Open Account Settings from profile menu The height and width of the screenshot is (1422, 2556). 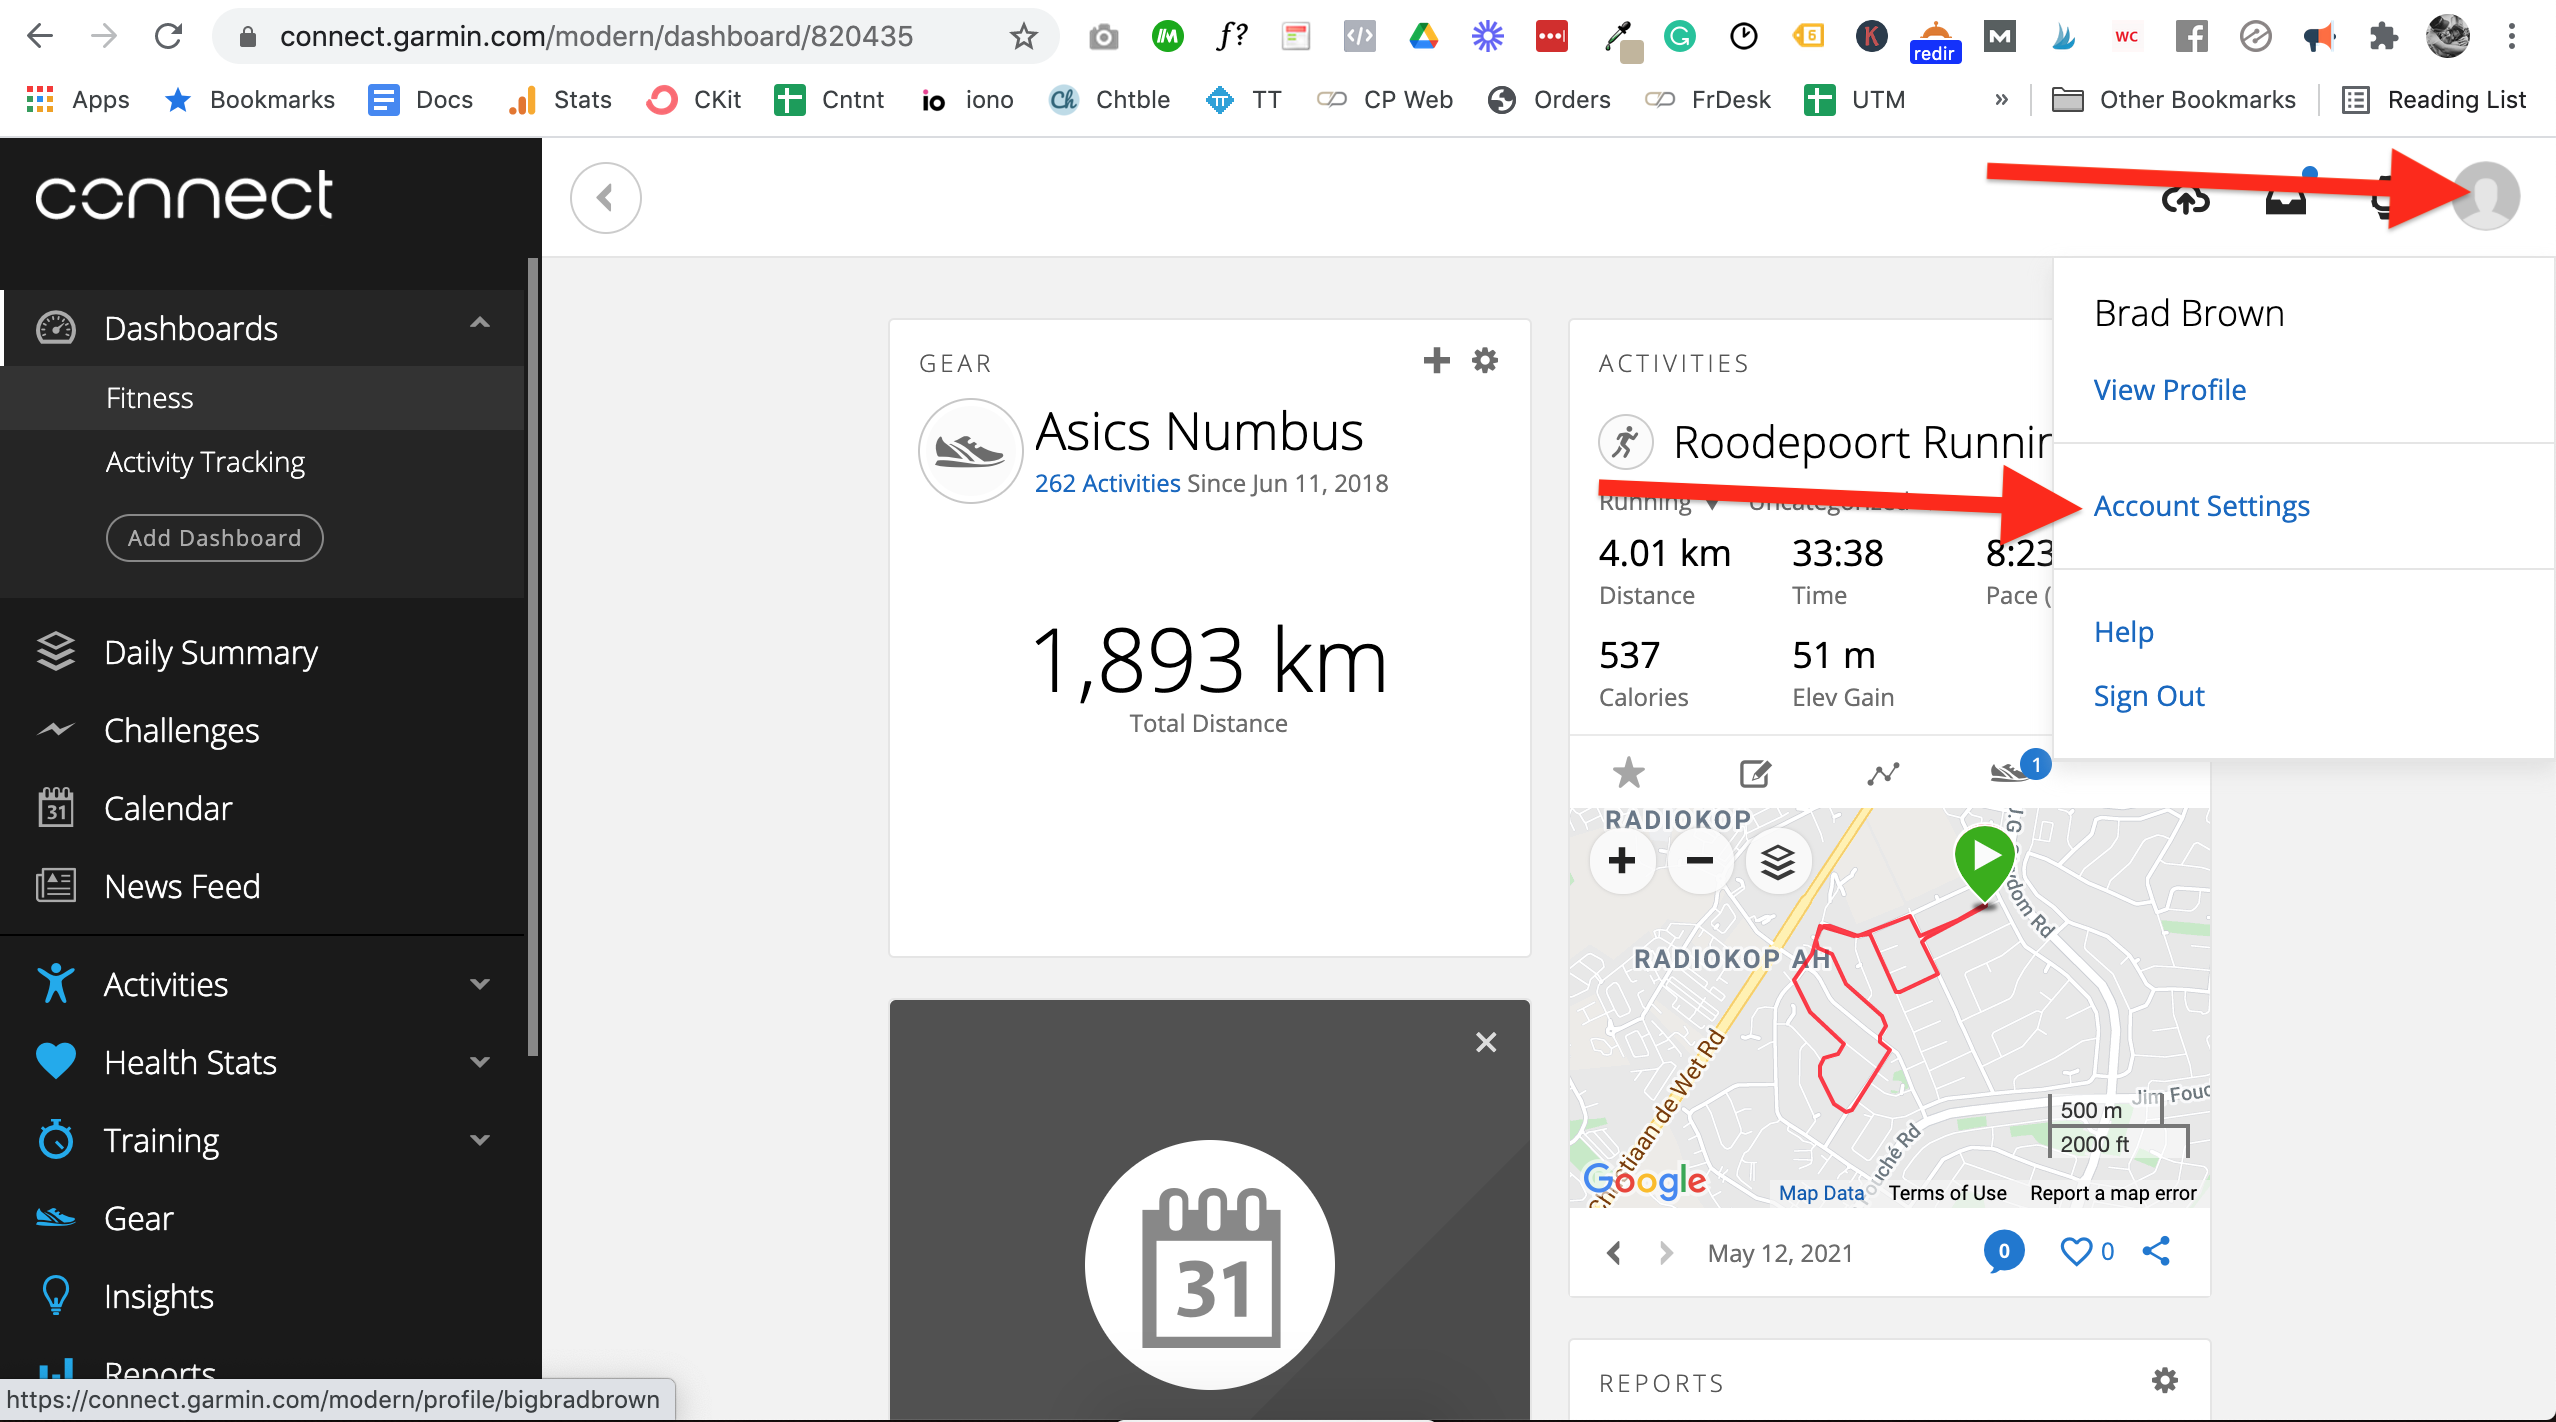pyautogui.click(x=2201, y=506)
